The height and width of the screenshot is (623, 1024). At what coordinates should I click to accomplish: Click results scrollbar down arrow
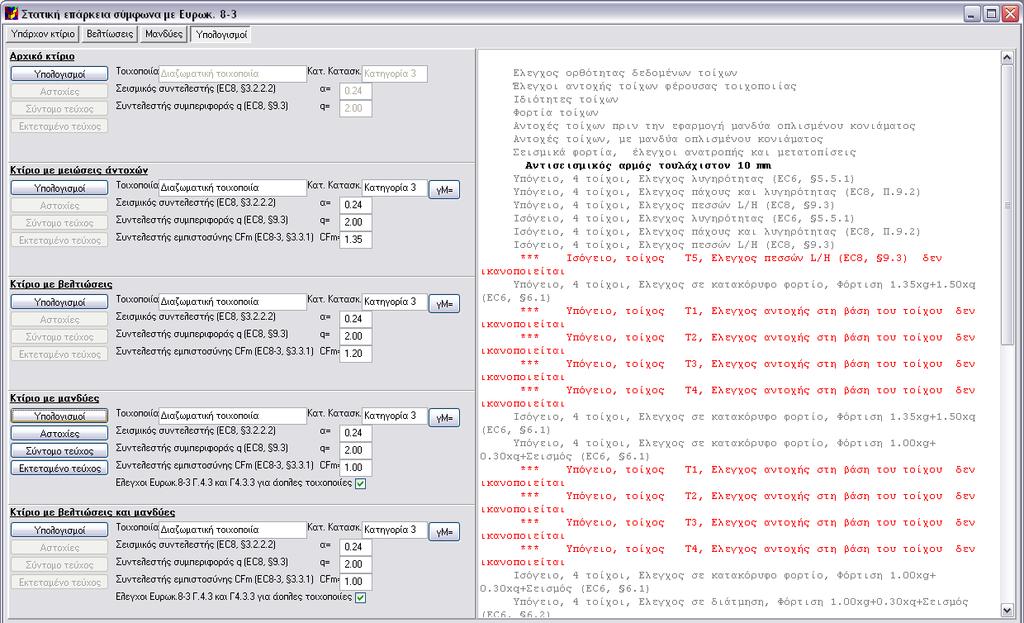[1006, 611]
